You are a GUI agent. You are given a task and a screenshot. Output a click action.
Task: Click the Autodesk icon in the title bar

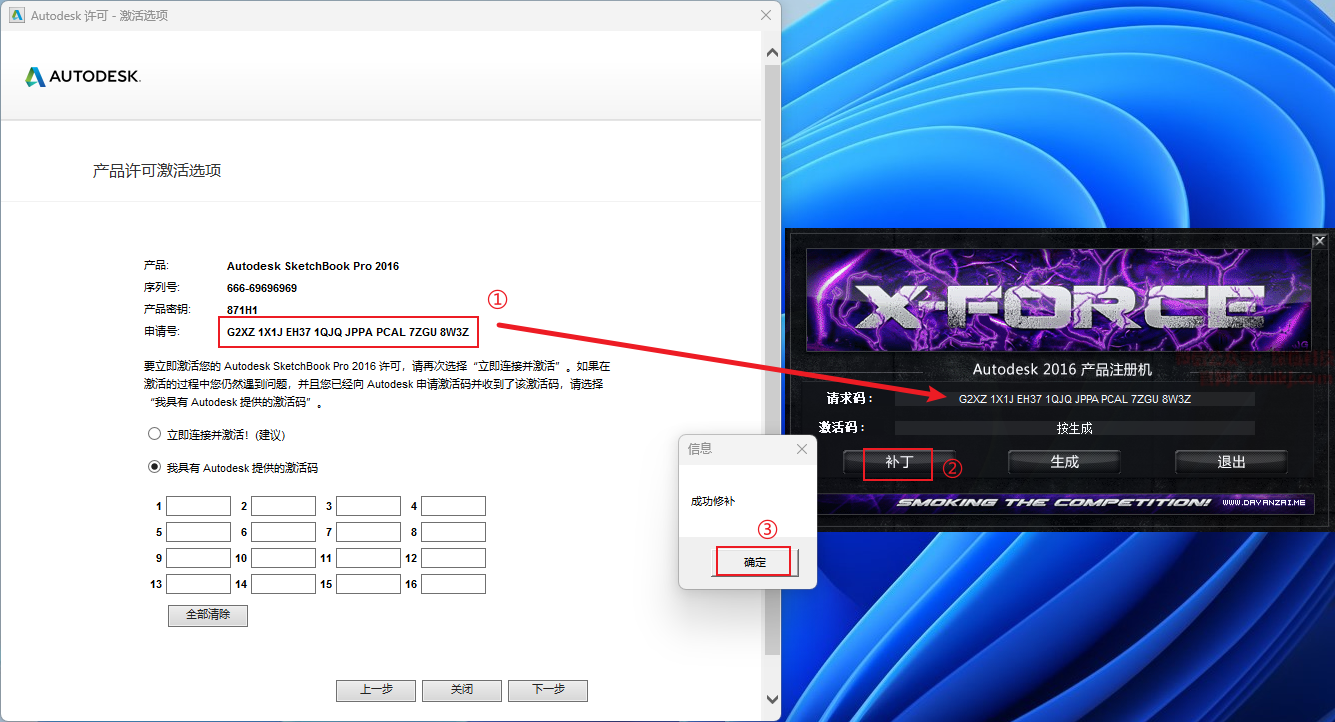click(x=16, y=15)
